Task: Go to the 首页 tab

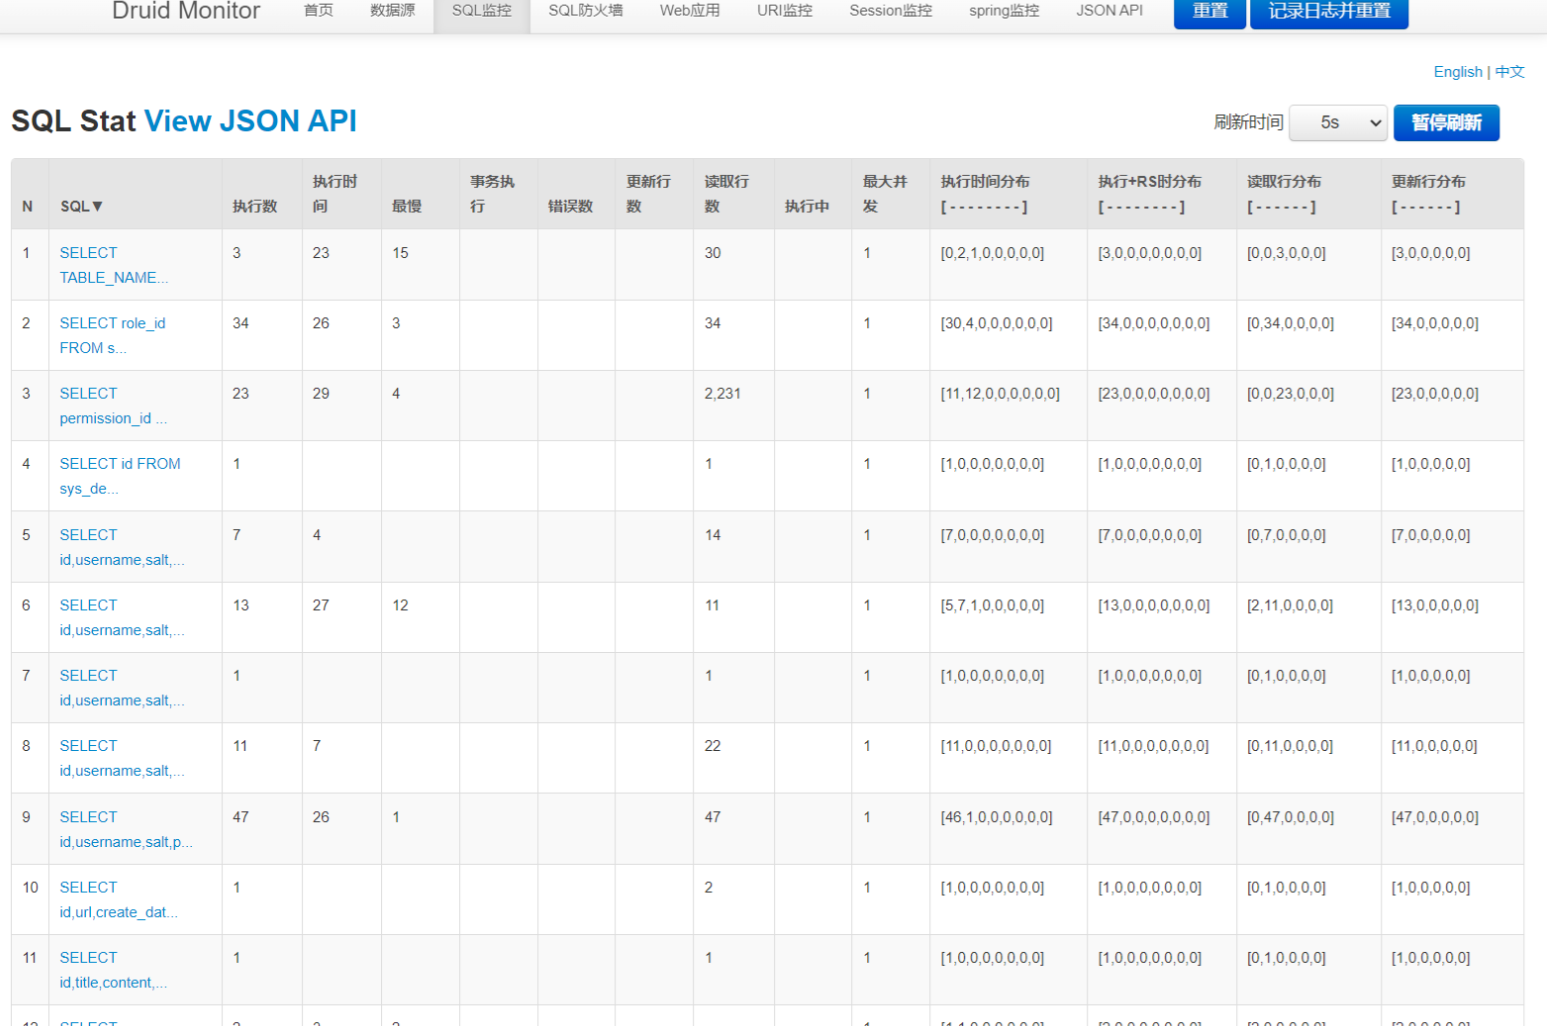Action: tap(318, 11)
